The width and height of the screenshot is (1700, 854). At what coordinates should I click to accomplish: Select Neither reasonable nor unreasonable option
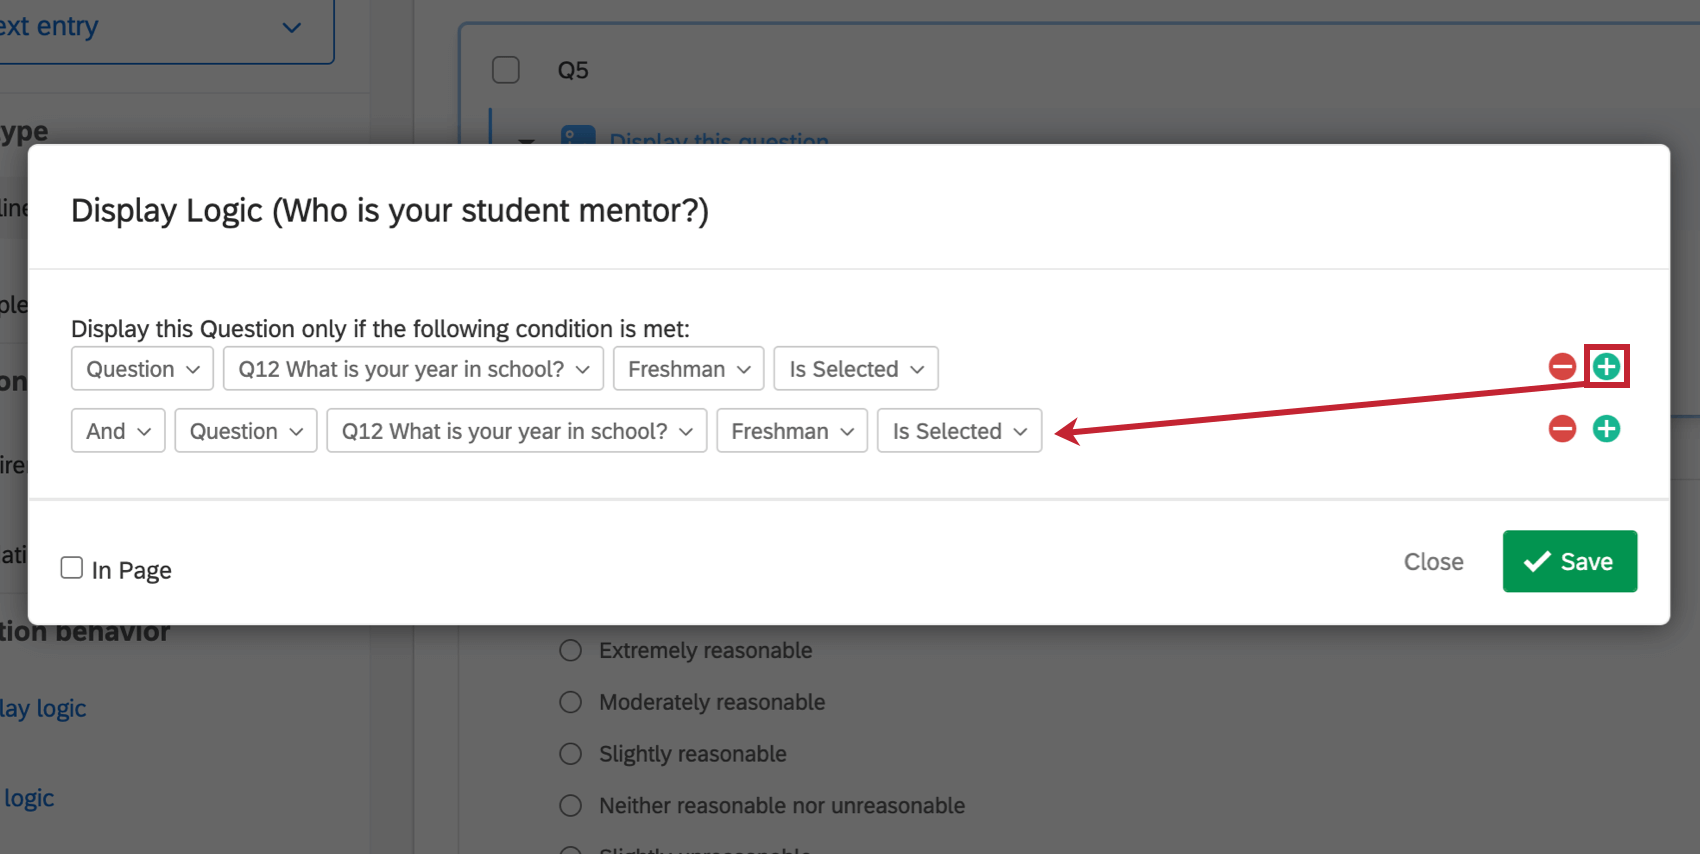coord(571,806)
